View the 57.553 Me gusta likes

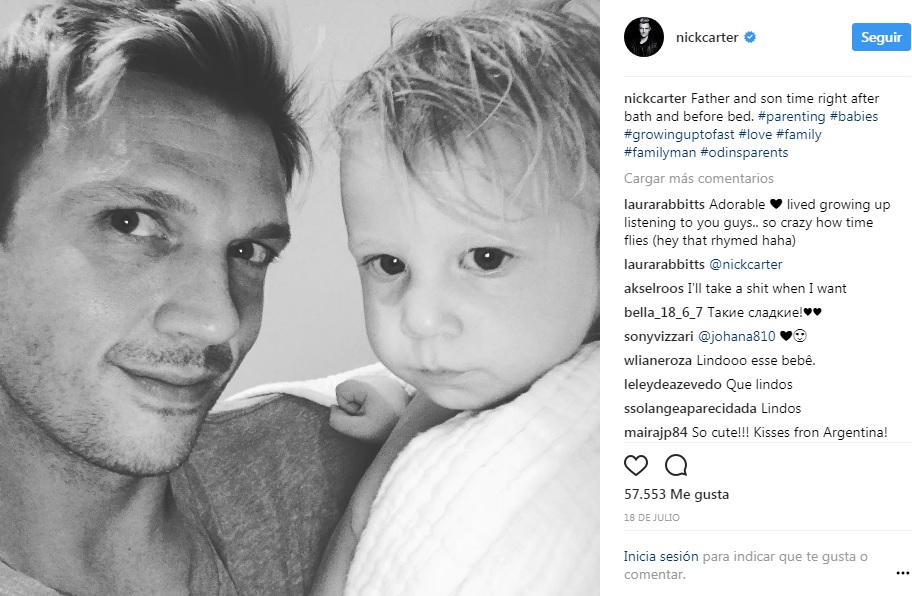676,494
